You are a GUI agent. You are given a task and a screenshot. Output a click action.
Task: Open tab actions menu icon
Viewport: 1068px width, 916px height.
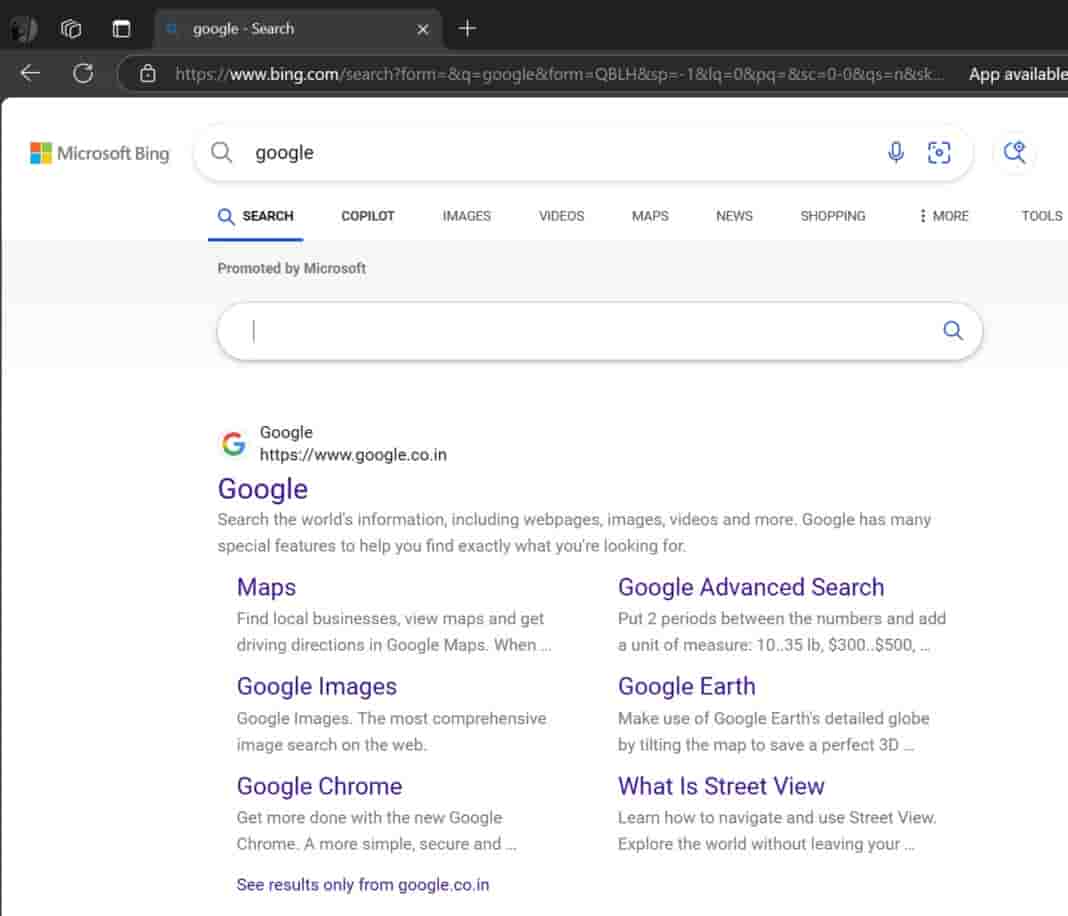pyautogui.click(x=121, y=29)
